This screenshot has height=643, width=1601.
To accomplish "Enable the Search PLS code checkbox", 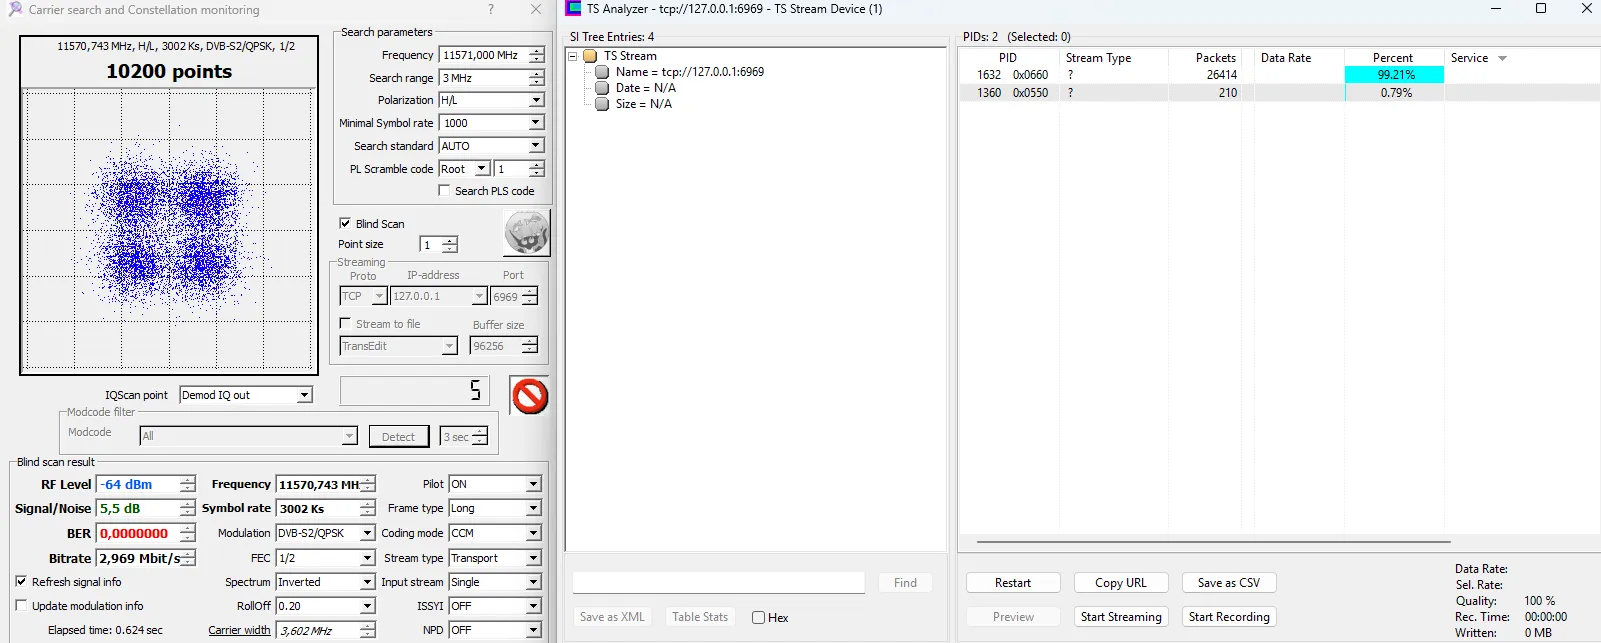I will (x=444, y=191).
